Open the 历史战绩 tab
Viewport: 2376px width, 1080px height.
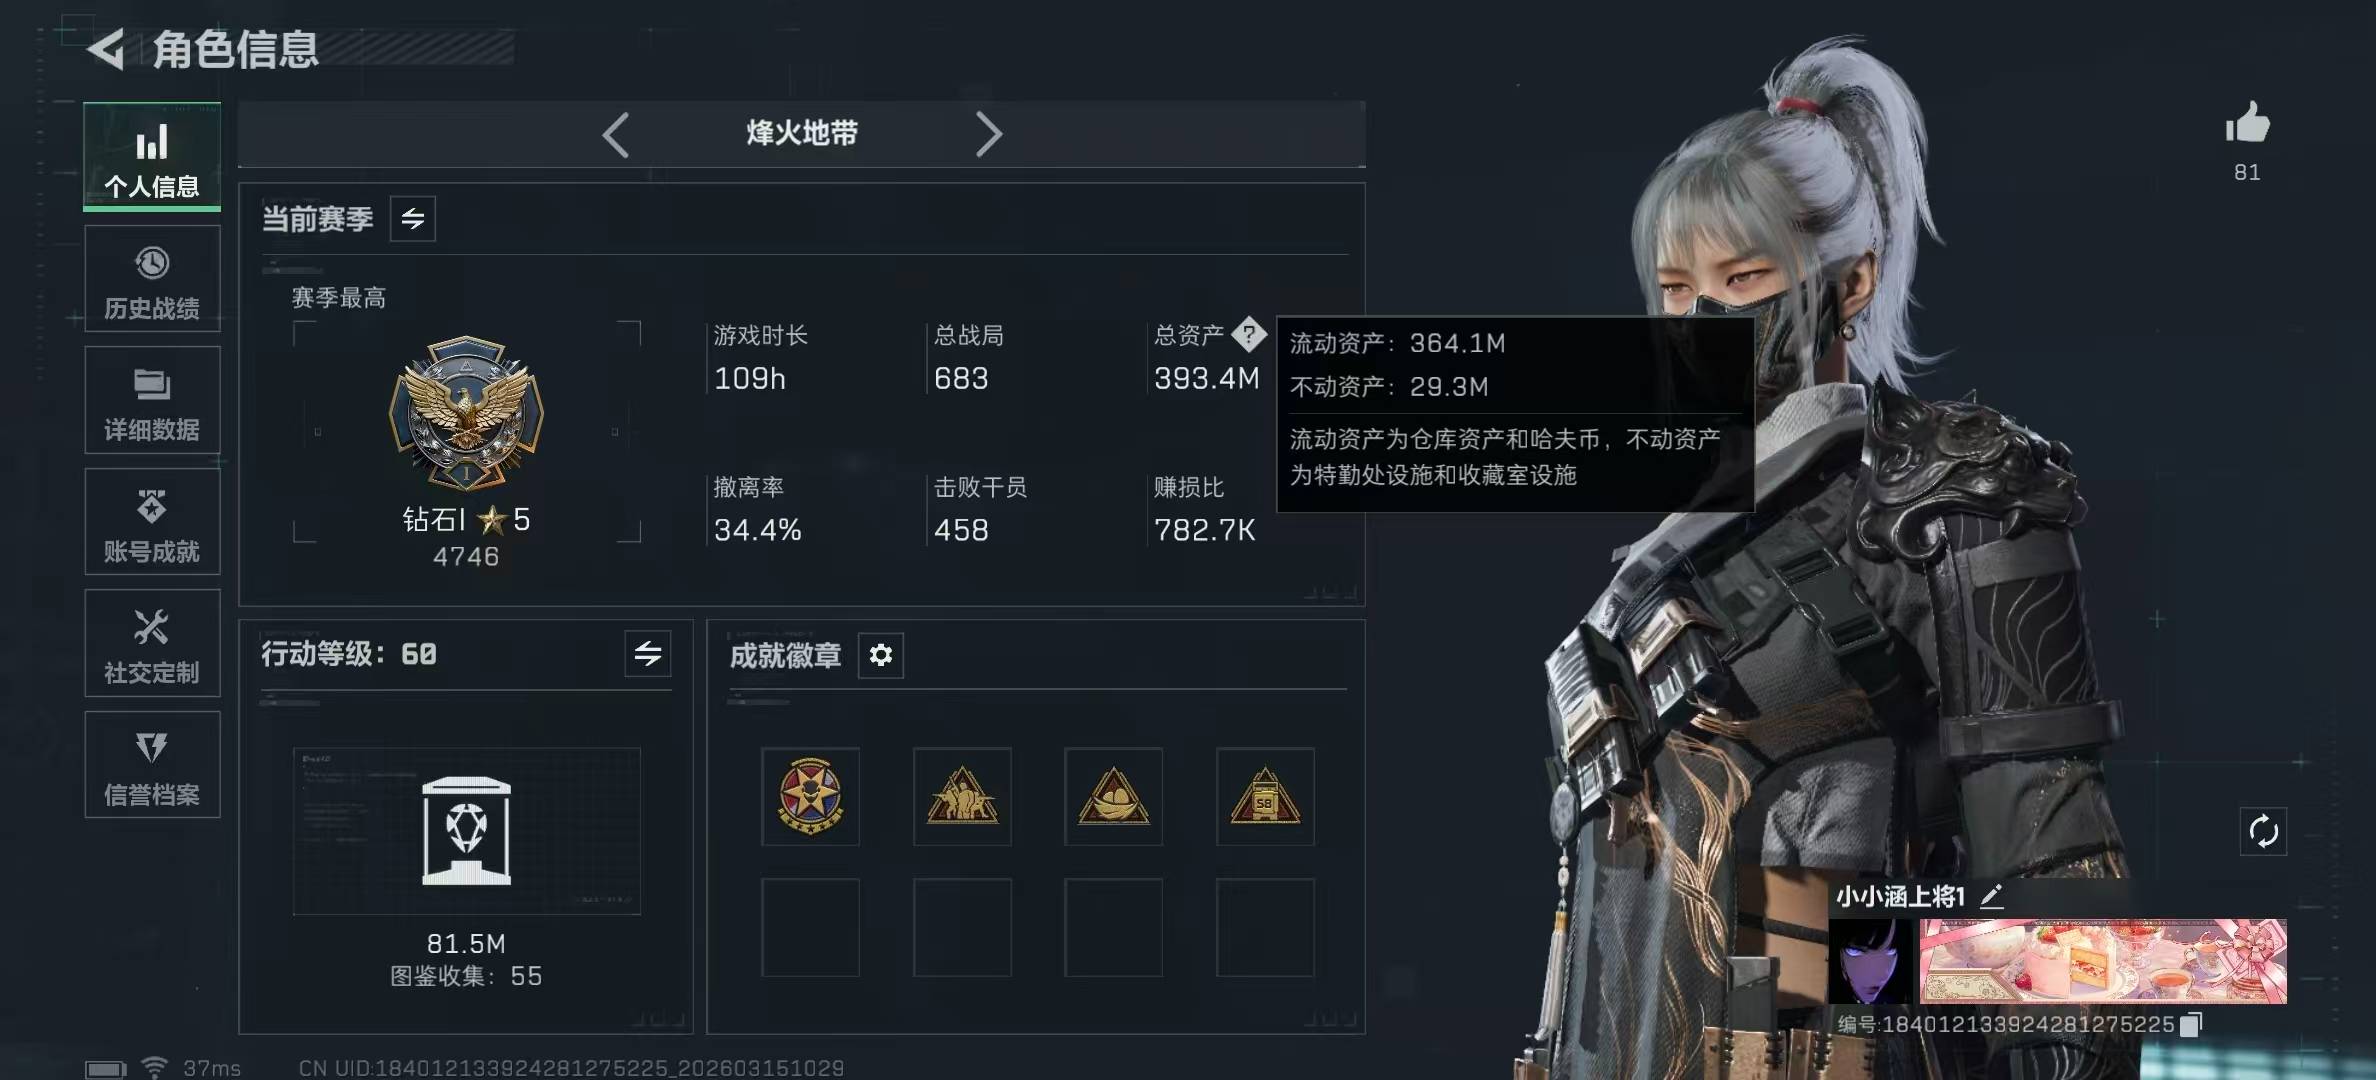pyautogui.click(x=152, y=279)
